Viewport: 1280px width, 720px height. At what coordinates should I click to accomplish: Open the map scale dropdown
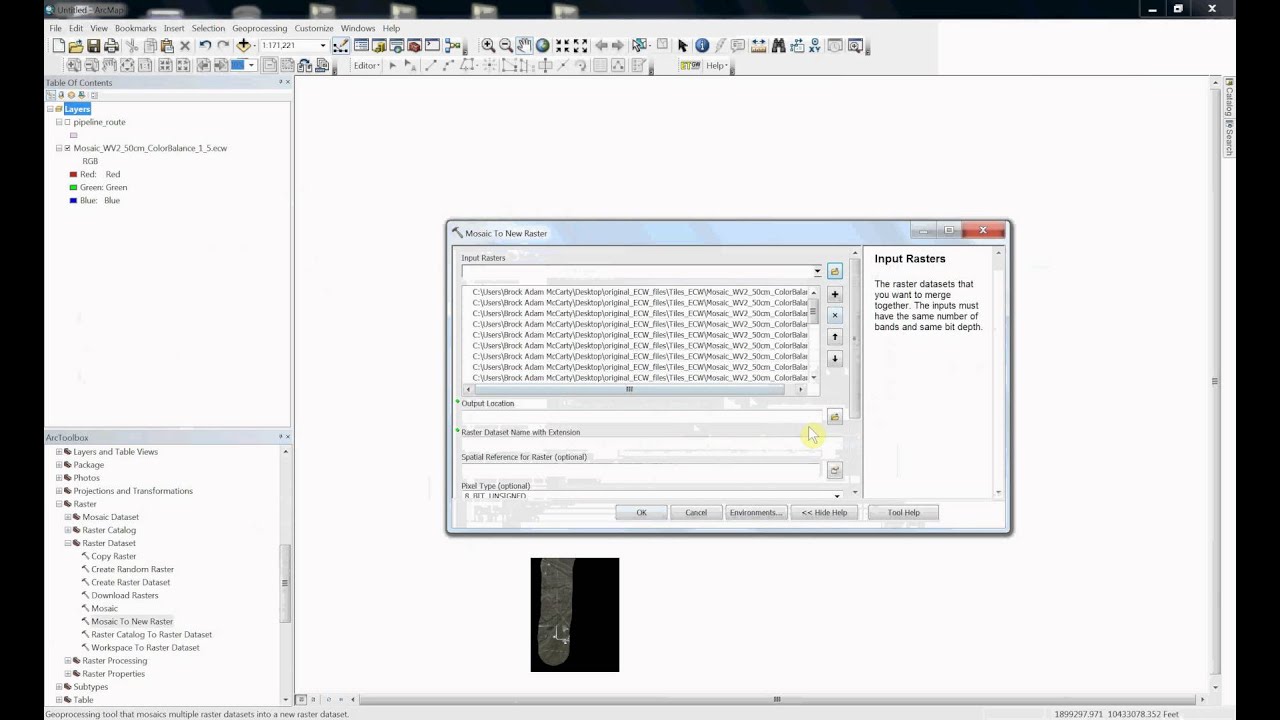323,46
